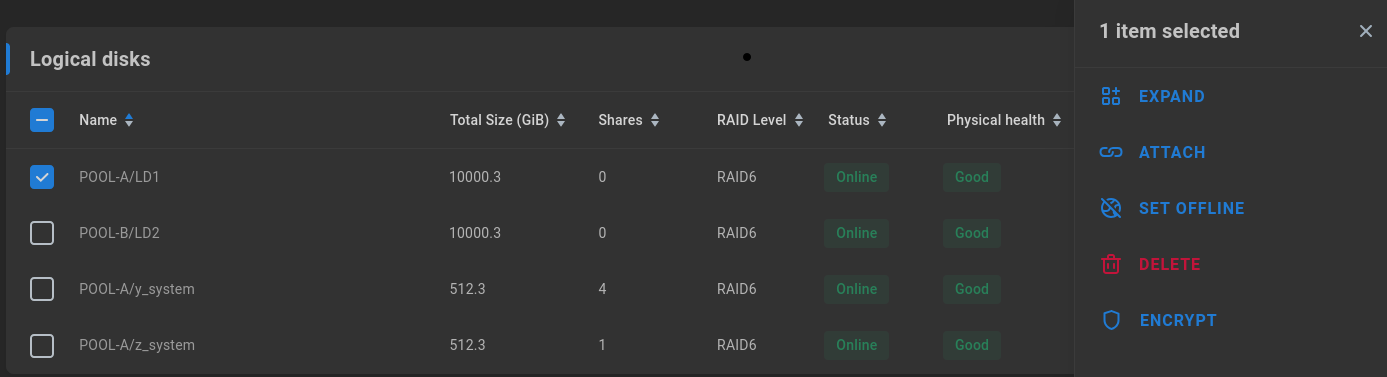Click the POOL-B/LD2 name
Image resolution: width=1387 pixels, height=377 pixels.
[119, 233]
